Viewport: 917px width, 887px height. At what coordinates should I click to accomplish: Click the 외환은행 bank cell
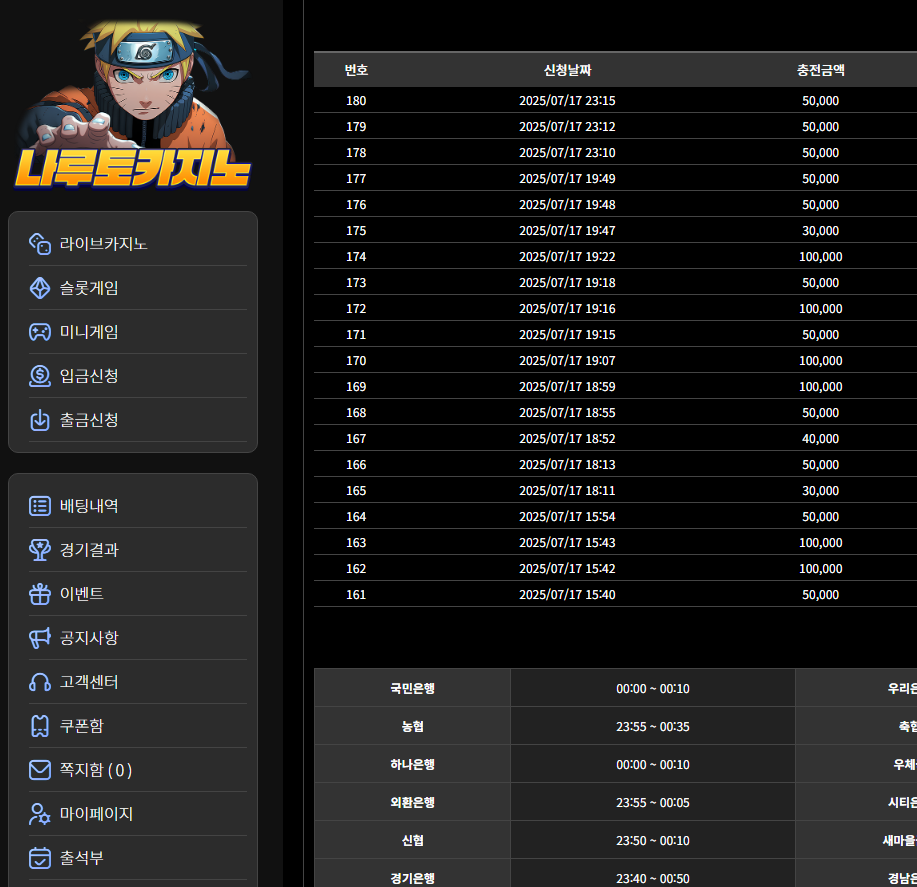pos(412,802)
